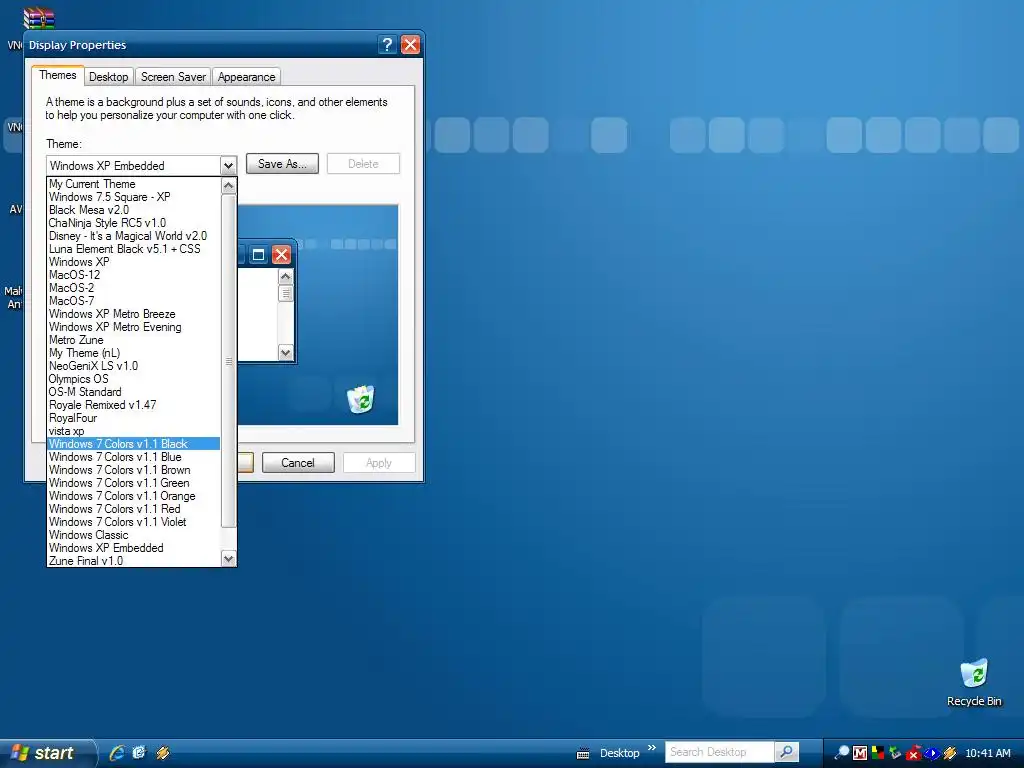Click the Delete button
This screenshot has width=1024, height=768.
point(363,164)
